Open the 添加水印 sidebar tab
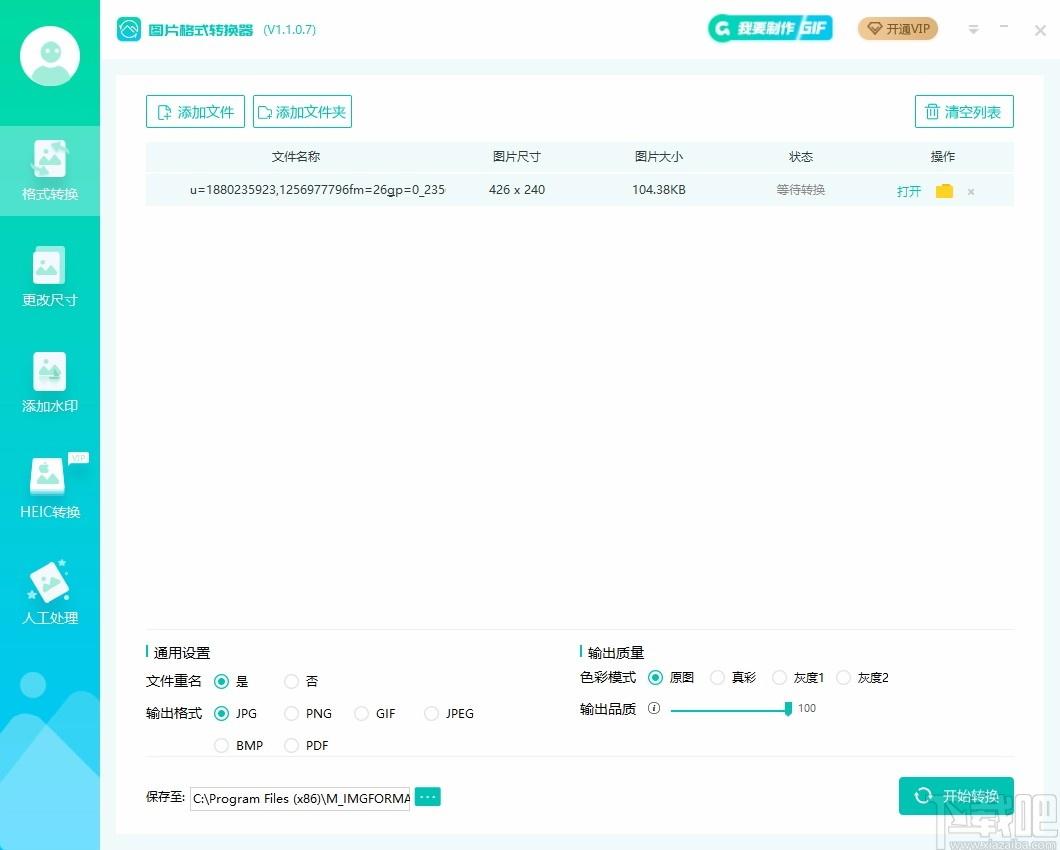 point(50,383)
